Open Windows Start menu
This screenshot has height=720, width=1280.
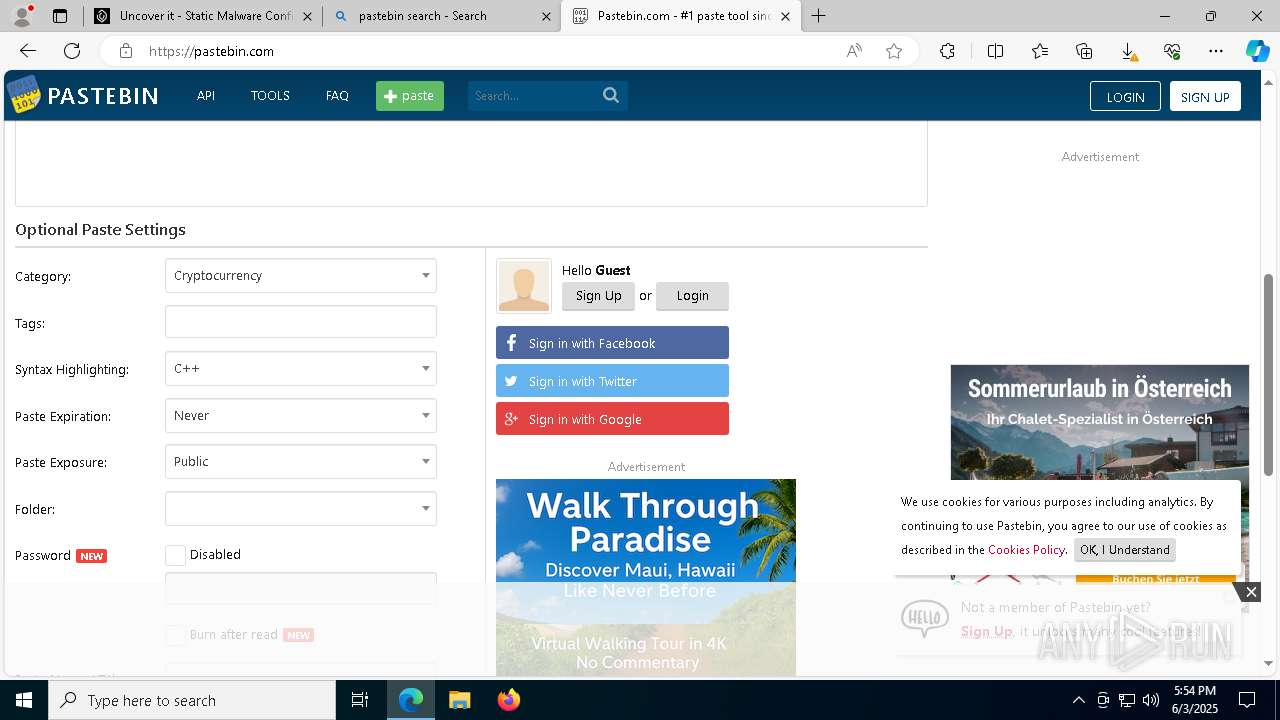coord(24,700)
